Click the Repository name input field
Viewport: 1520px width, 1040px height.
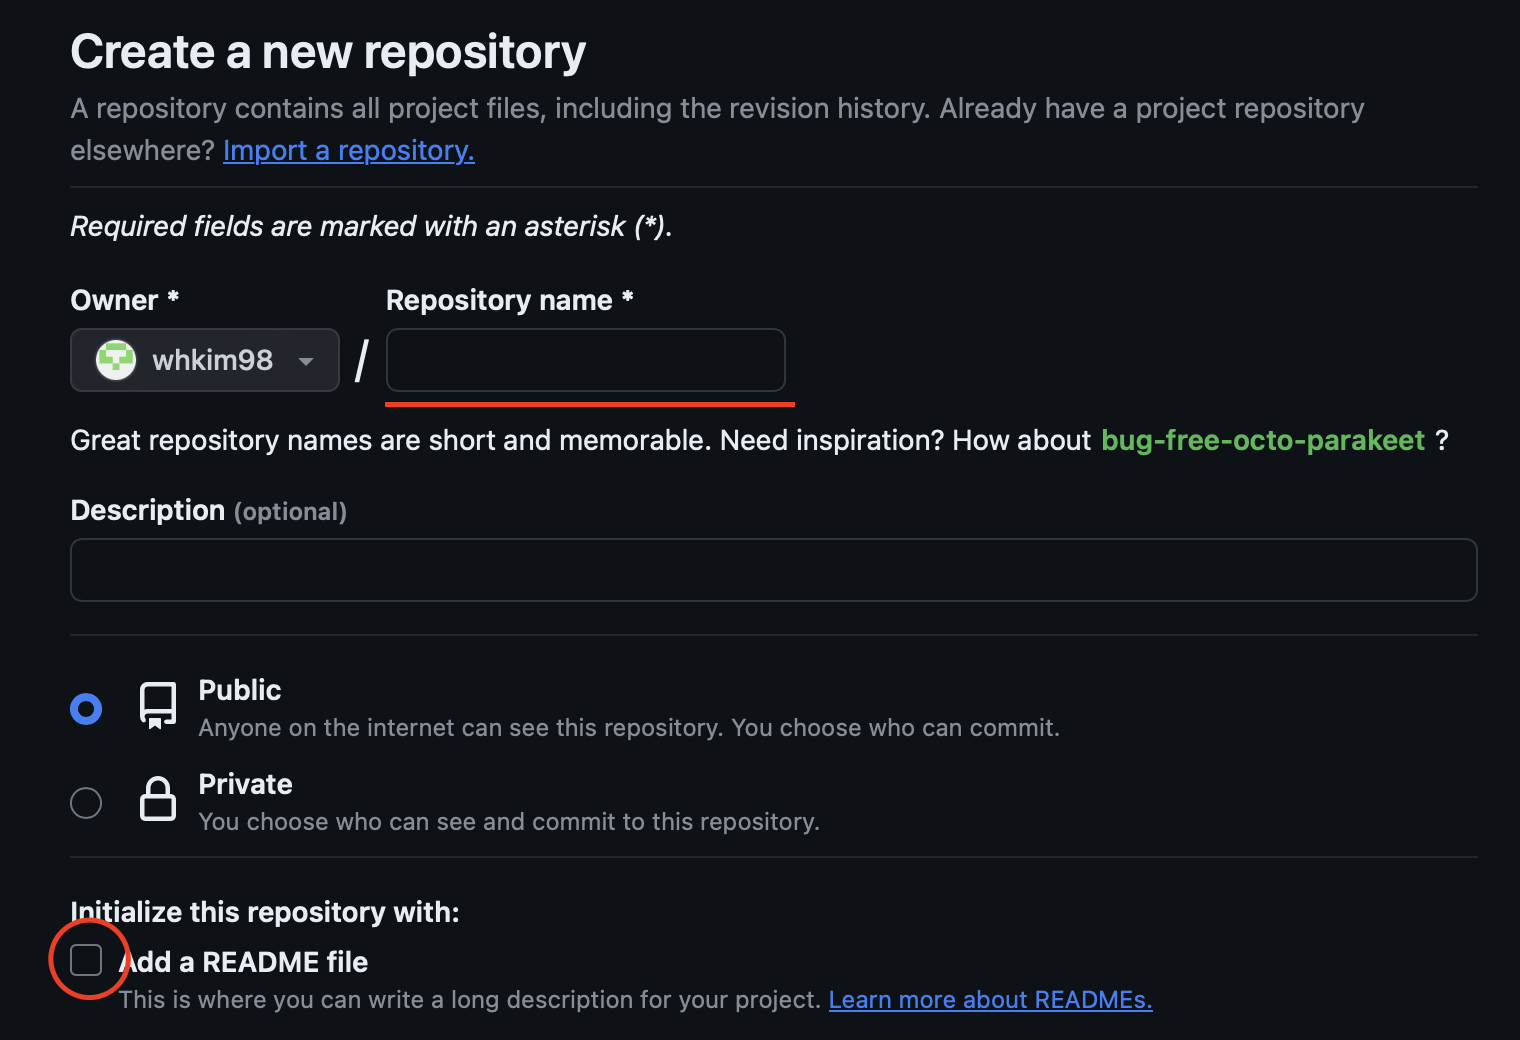tap(586, 360)
